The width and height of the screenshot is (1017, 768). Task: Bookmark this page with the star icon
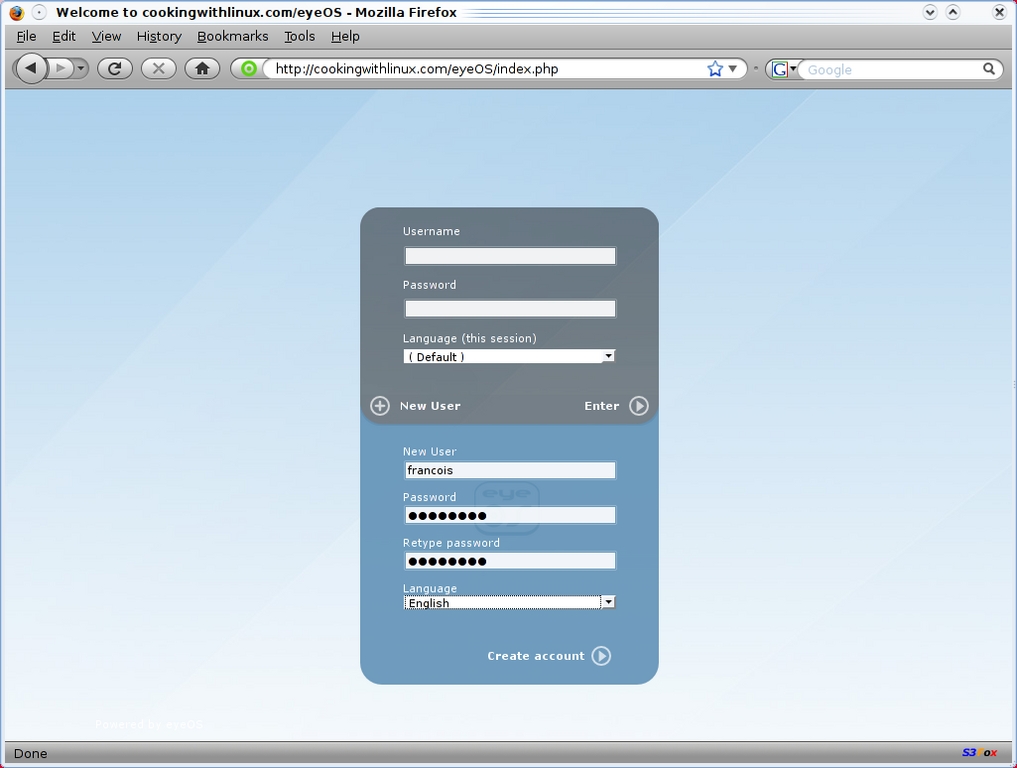(715, 69)
